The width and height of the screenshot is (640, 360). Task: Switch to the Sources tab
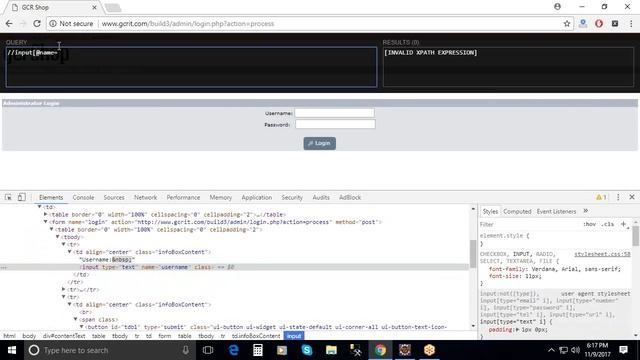pos(114,197)
